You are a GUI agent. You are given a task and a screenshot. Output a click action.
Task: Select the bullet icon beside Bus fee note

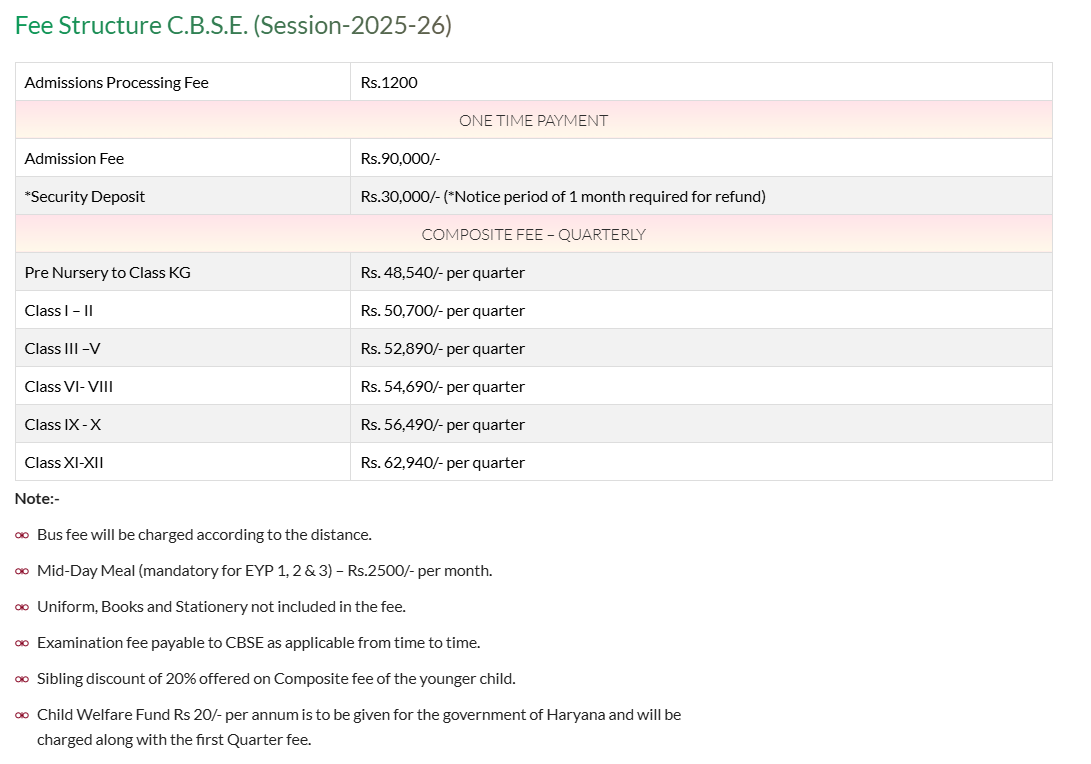(x=22, y=534)
